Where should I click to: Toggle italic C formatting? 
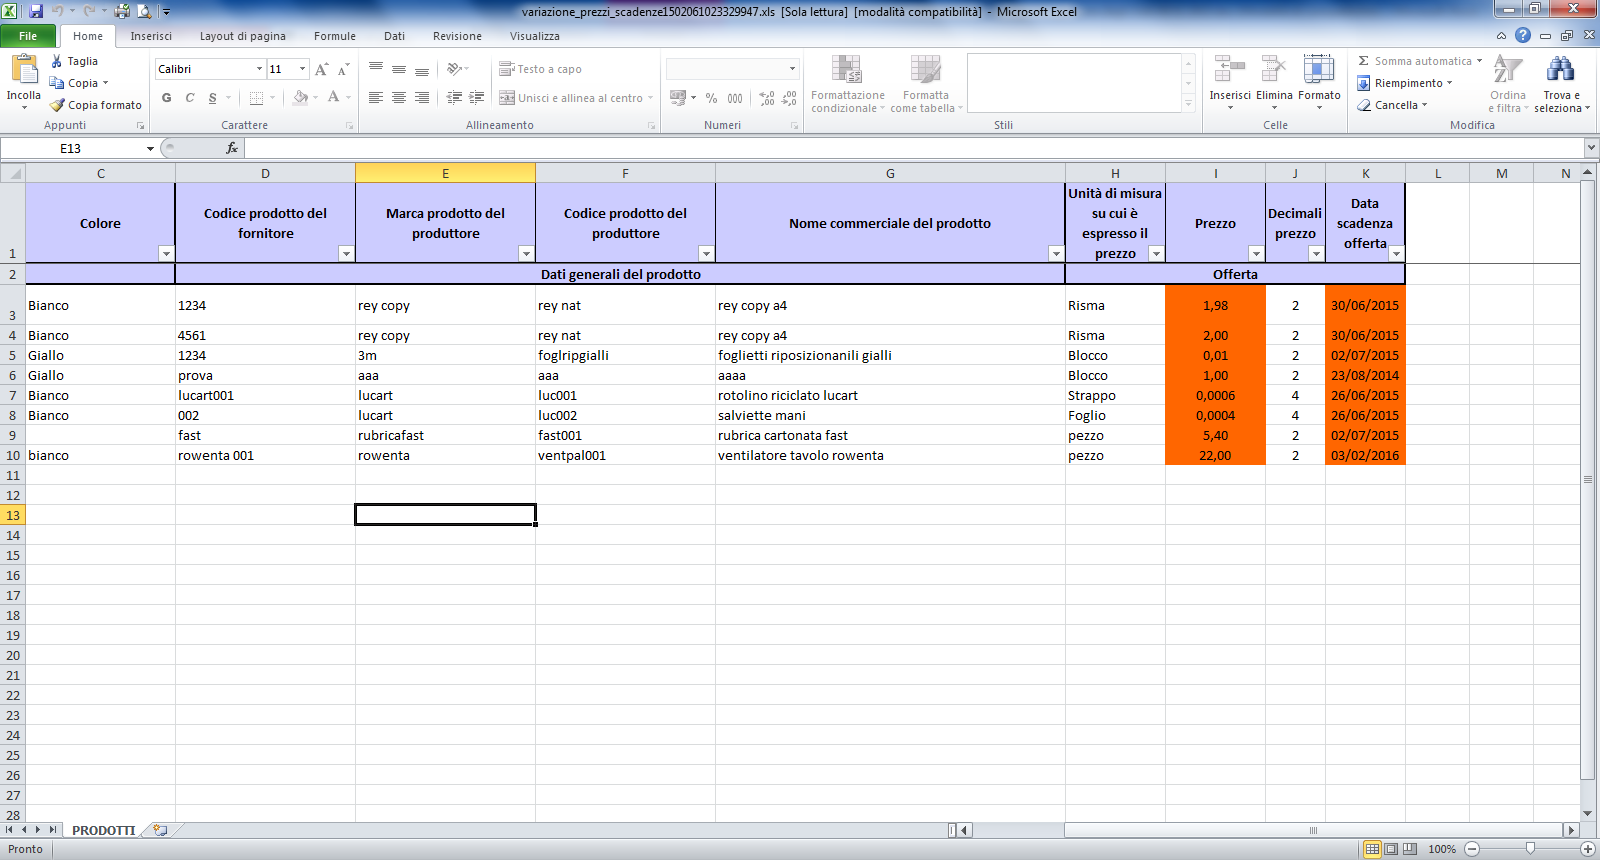click(189, 98)
